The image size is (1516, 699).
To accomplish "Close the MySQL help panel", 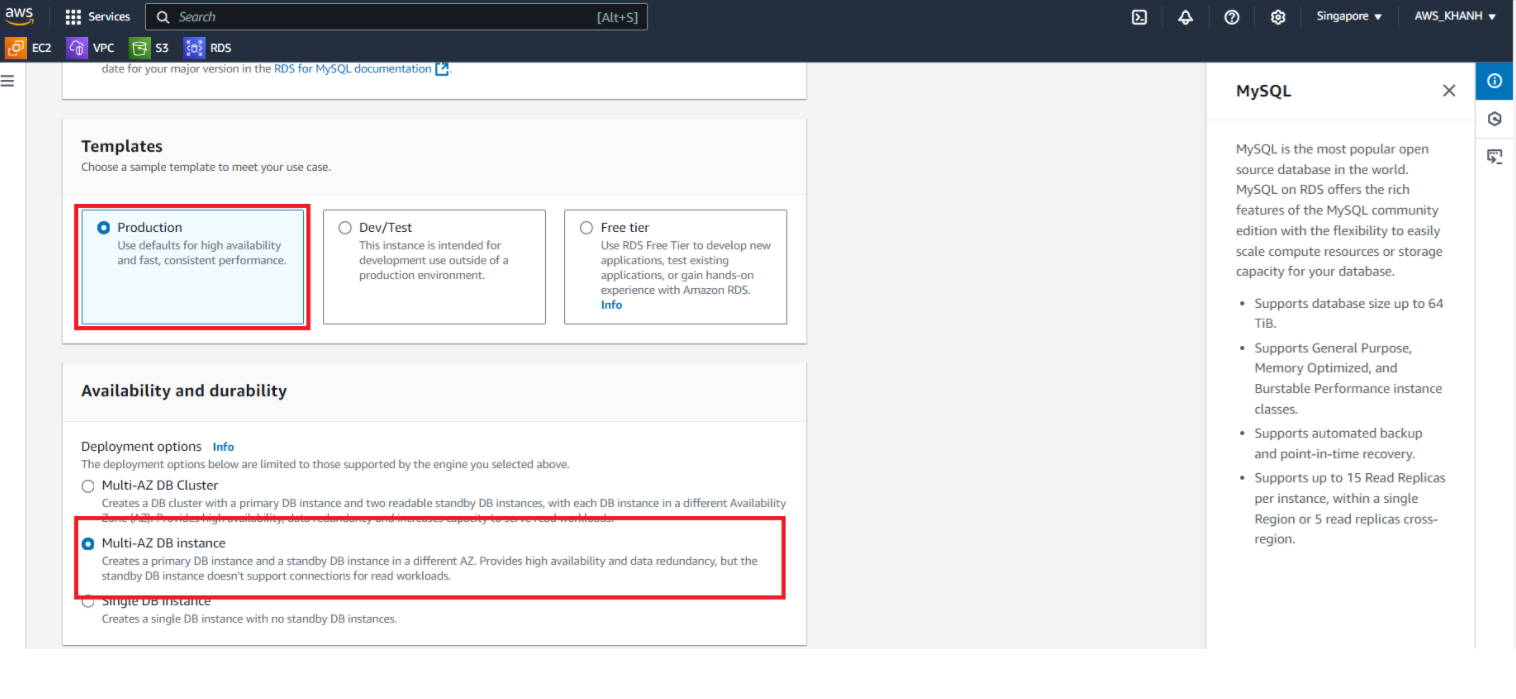I will click(x=1449, y=91).
